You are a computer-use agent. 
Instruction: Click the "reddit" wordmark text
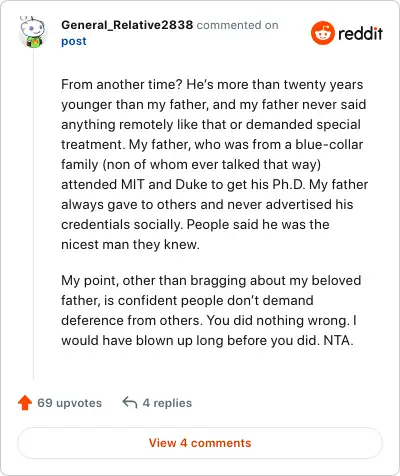[360, 33]
